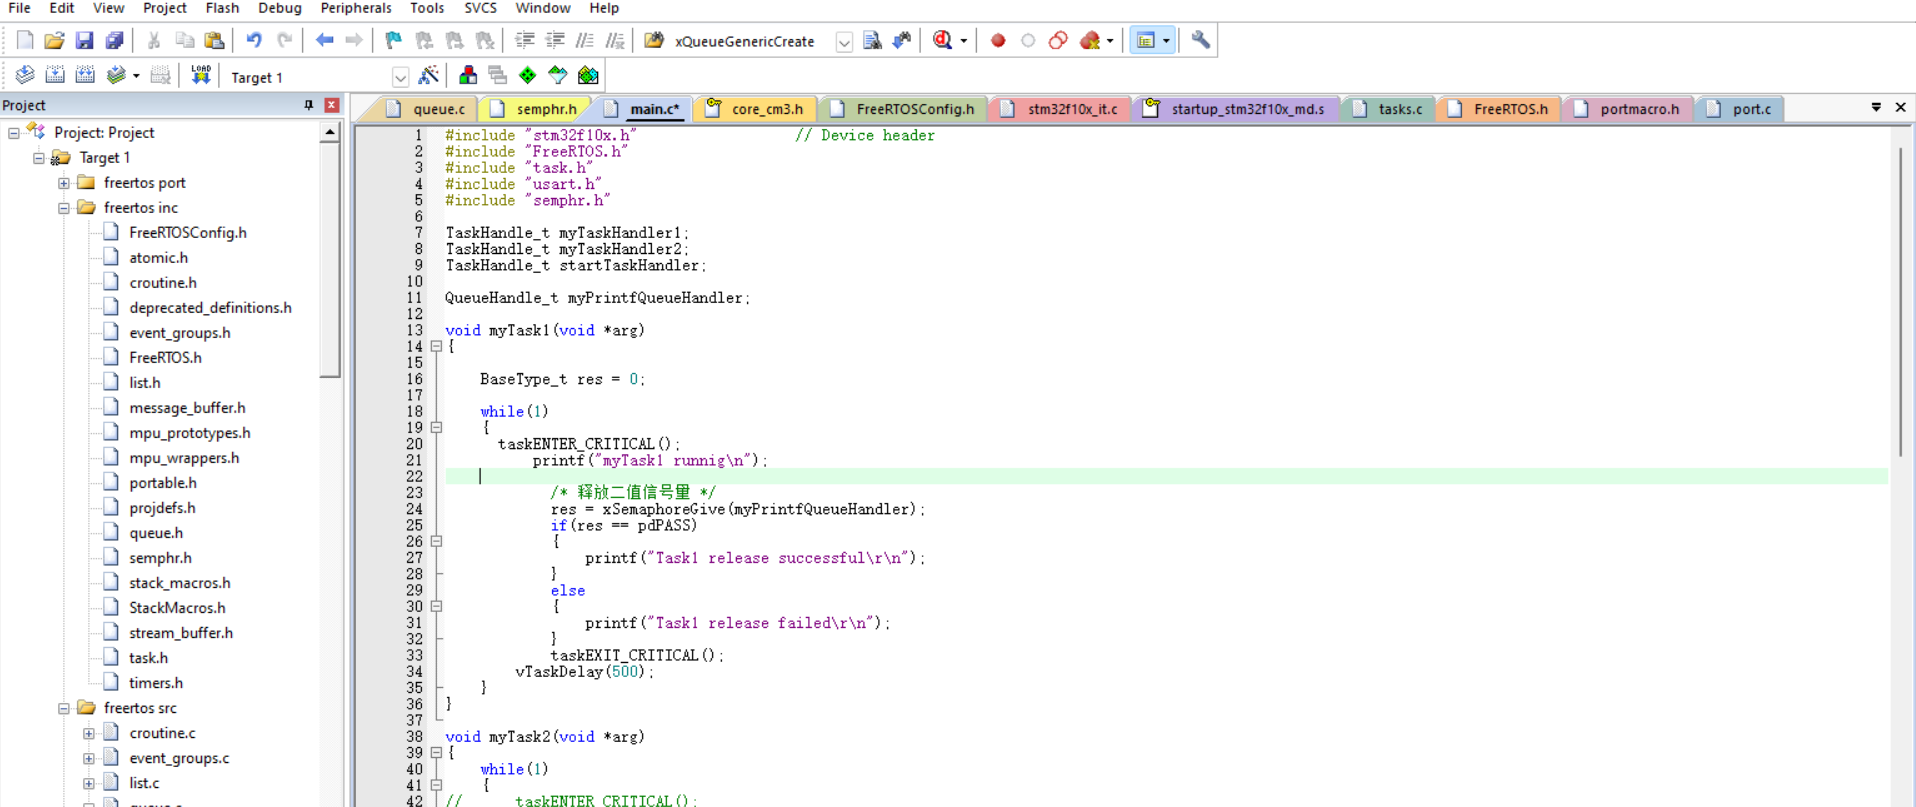
Task: Select FreeRTOSConfig.h in project tree
Action: point(188,233)
